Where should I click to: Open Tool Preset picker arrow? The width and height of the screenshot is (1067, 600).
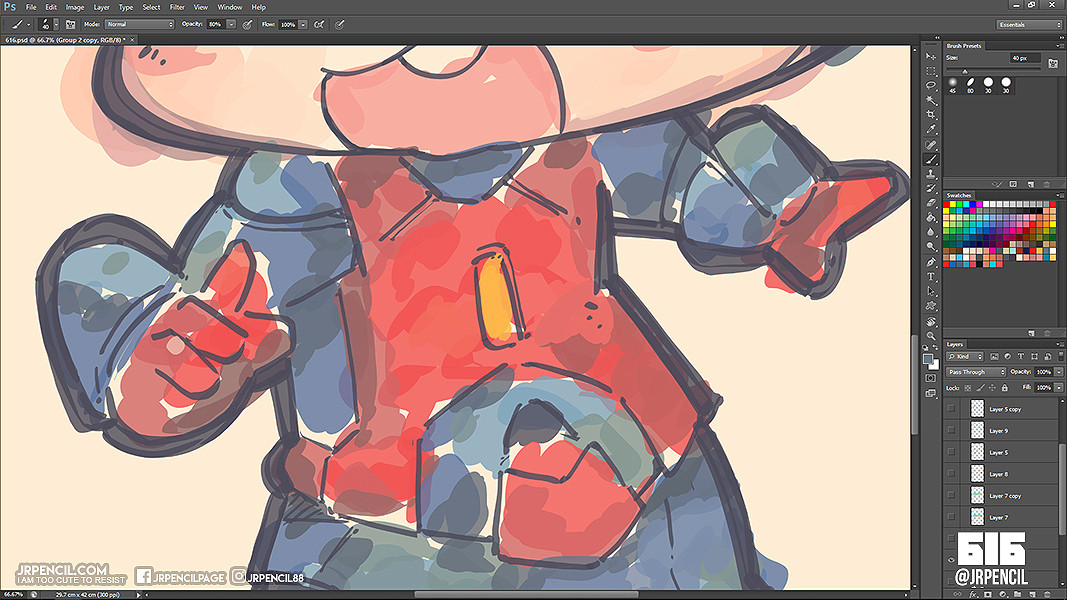click(29, 24)
